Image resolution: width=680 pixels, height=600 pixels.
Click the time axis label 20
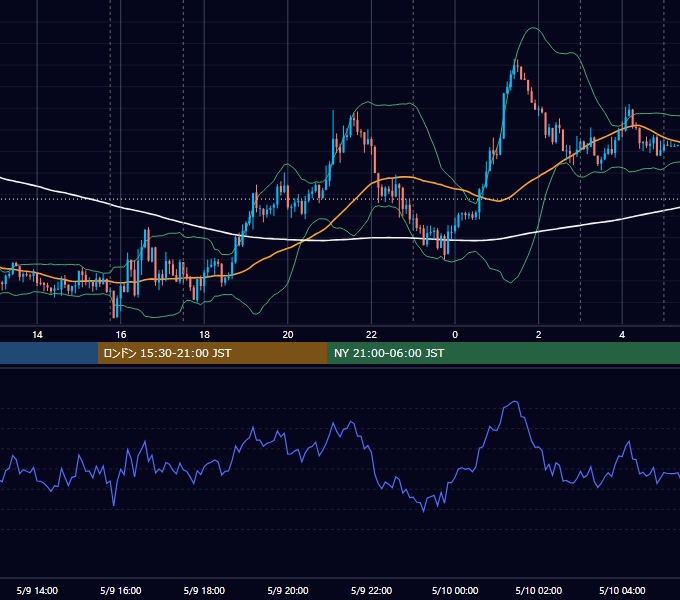(x=288, y=335)
